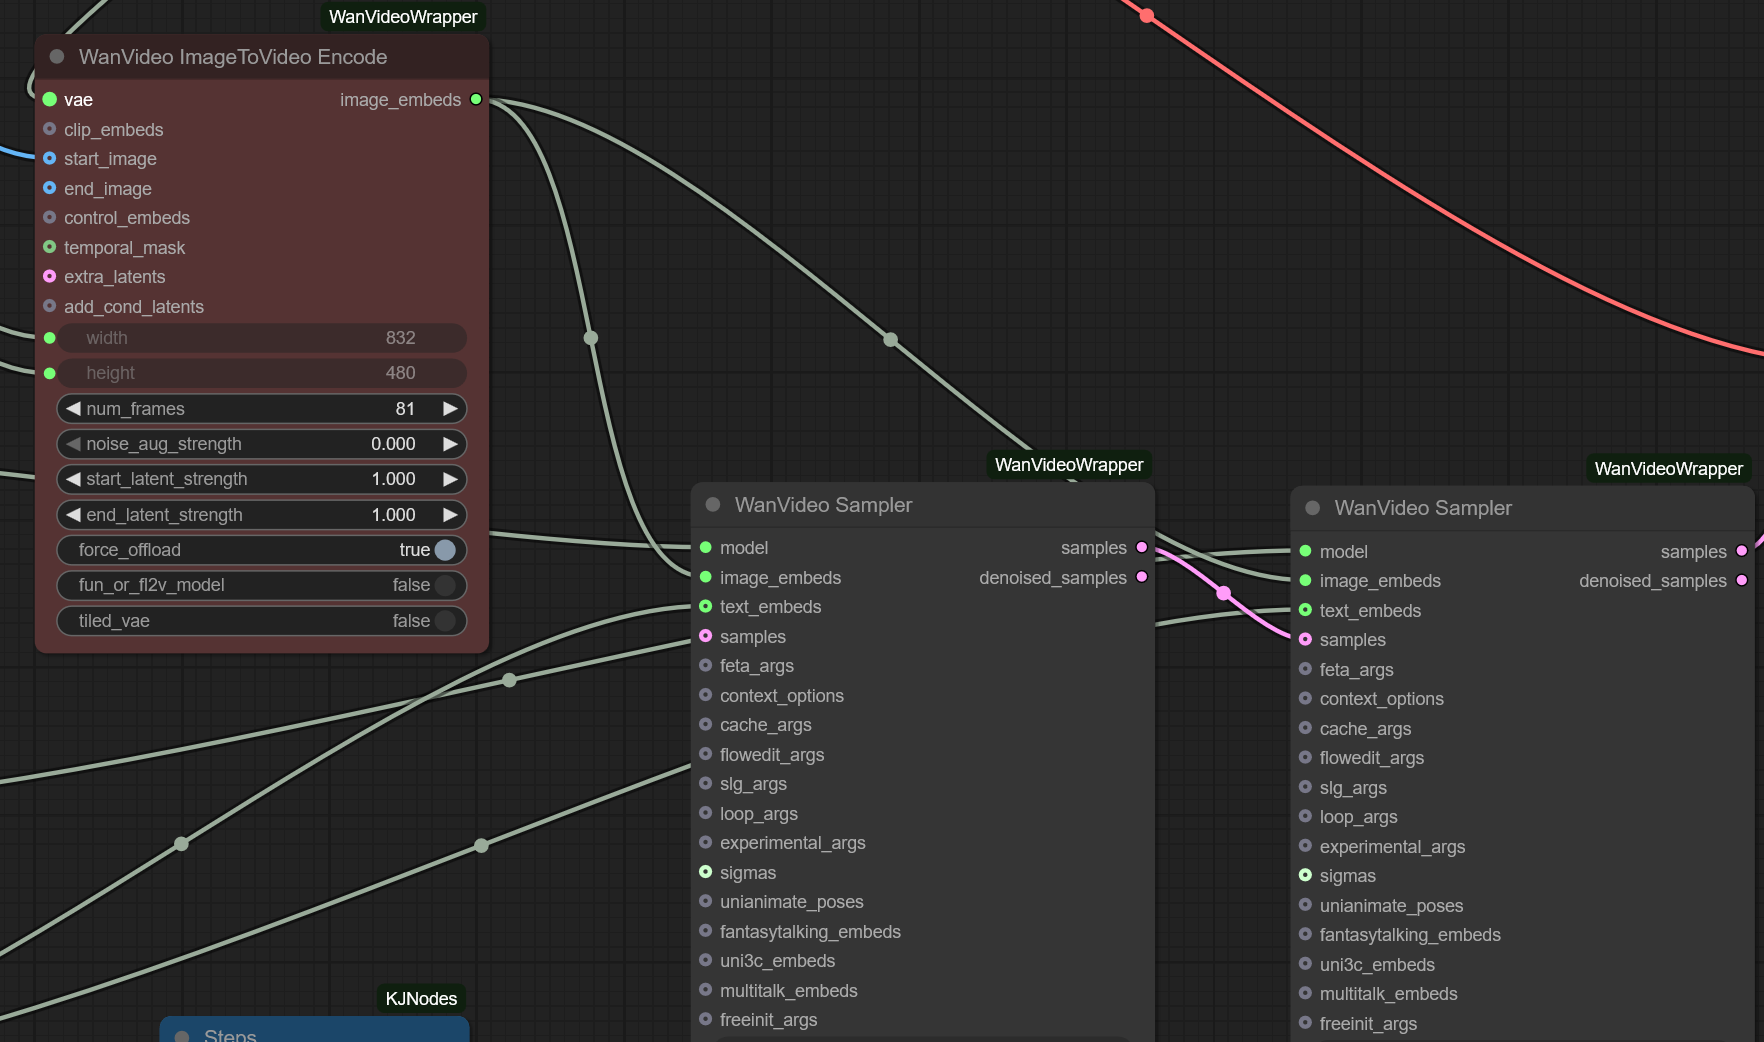Viewport: 1764px width, 1042px height.
Task: Click the vae input socket on ImageToVideo Encode
Action: [x=50, y=99]
